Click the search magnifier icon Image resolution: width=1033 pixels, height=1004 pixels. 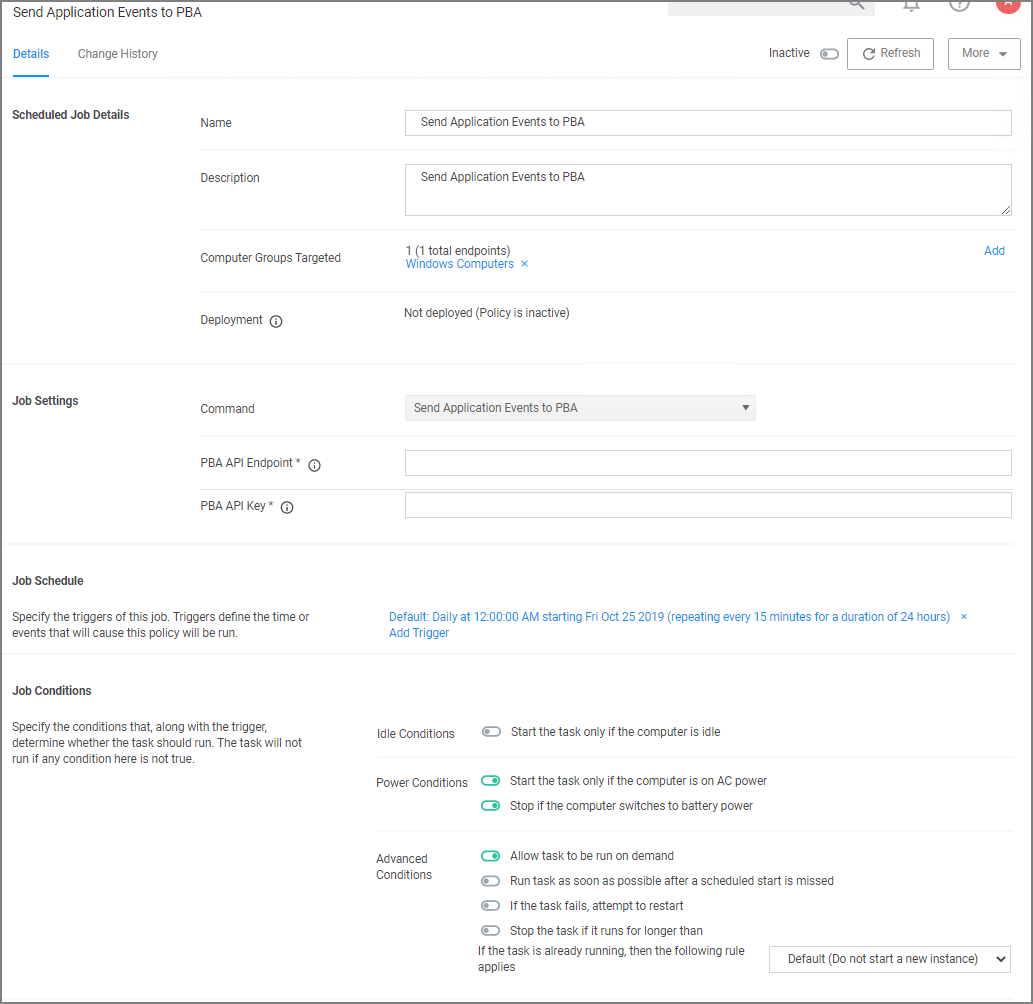[857, 5]
